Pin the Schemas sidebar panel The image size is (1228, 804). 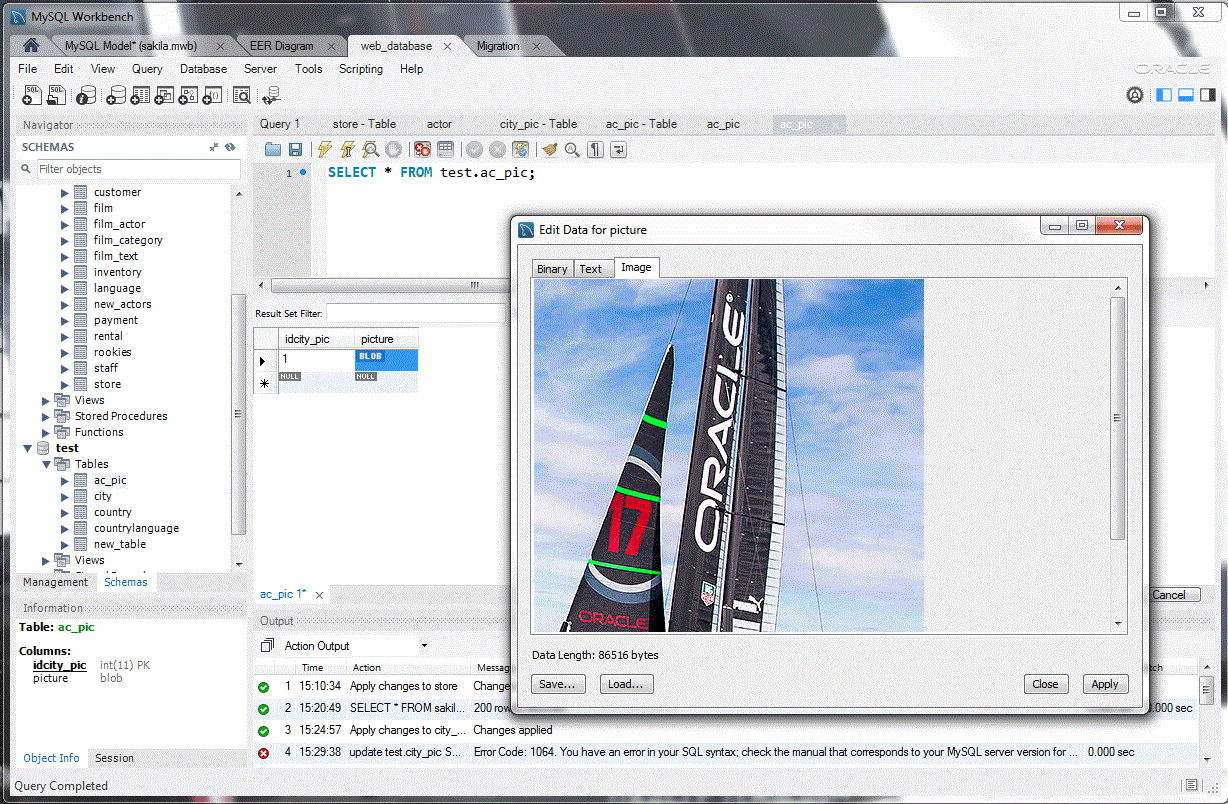(213, 146)
